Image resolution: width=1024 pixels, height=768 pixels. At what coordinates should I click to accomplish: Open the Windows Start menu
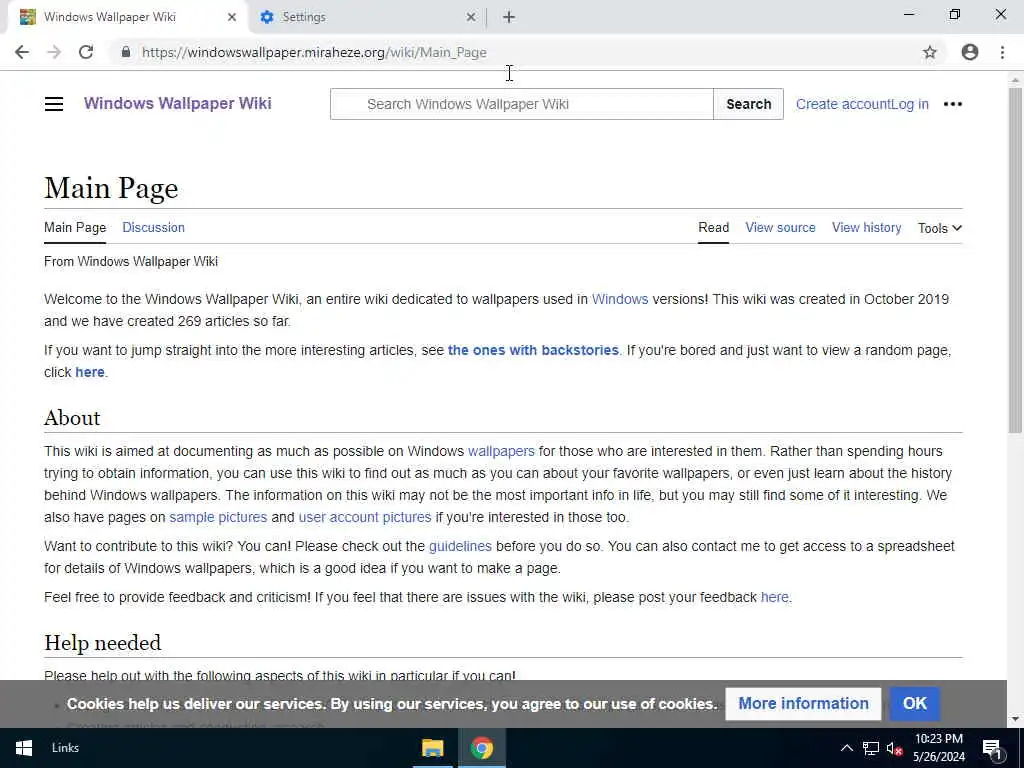tap(24, 748)
